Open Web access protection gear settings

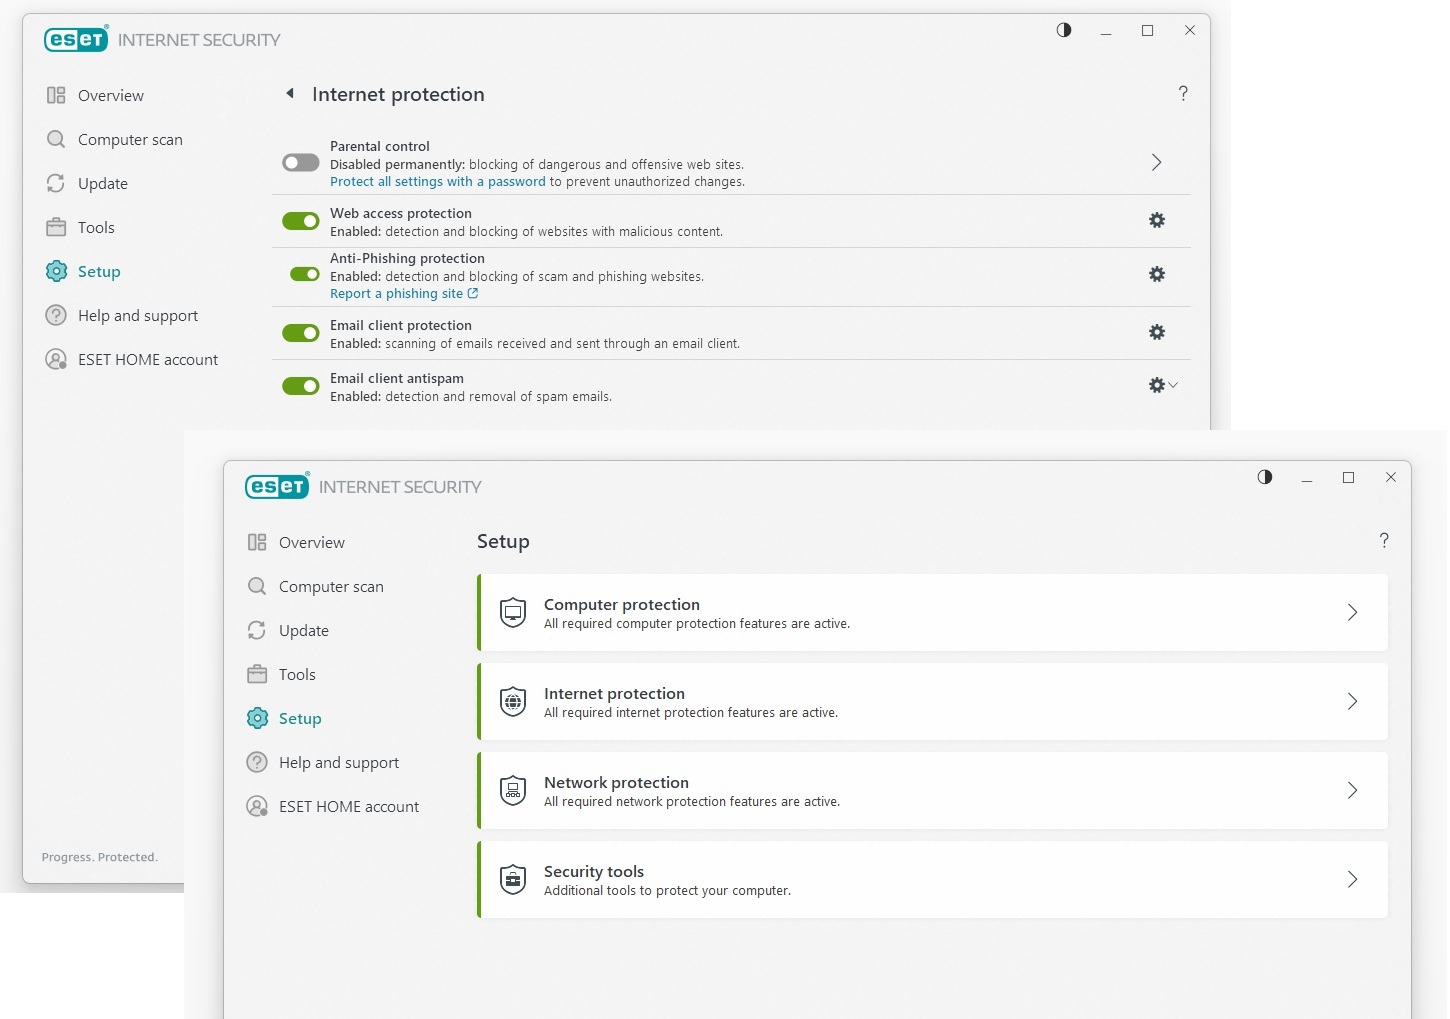1157,220
